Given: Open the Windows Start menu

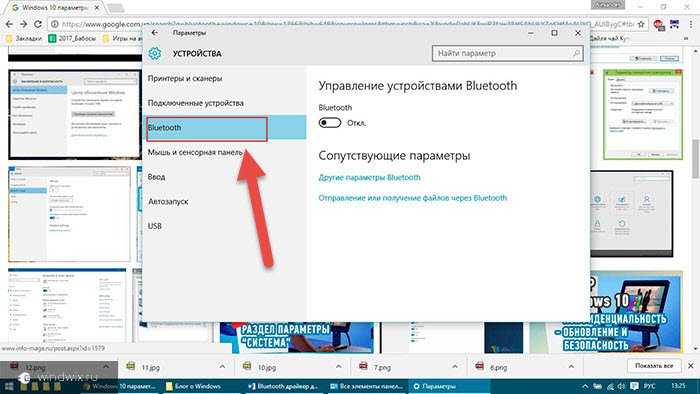Looking at the screenshot, I should point(9,386).
